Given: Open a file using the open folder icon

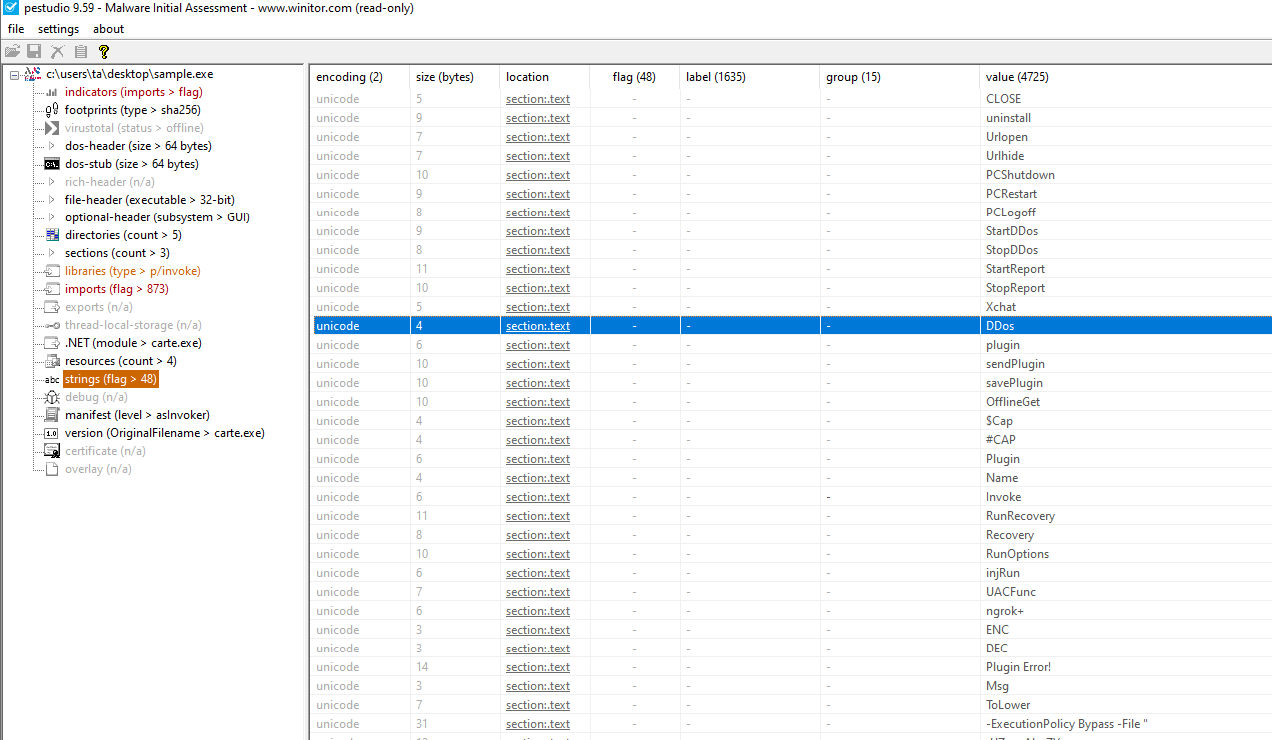Looking at the screenshot, I should (x=12, y=51).
